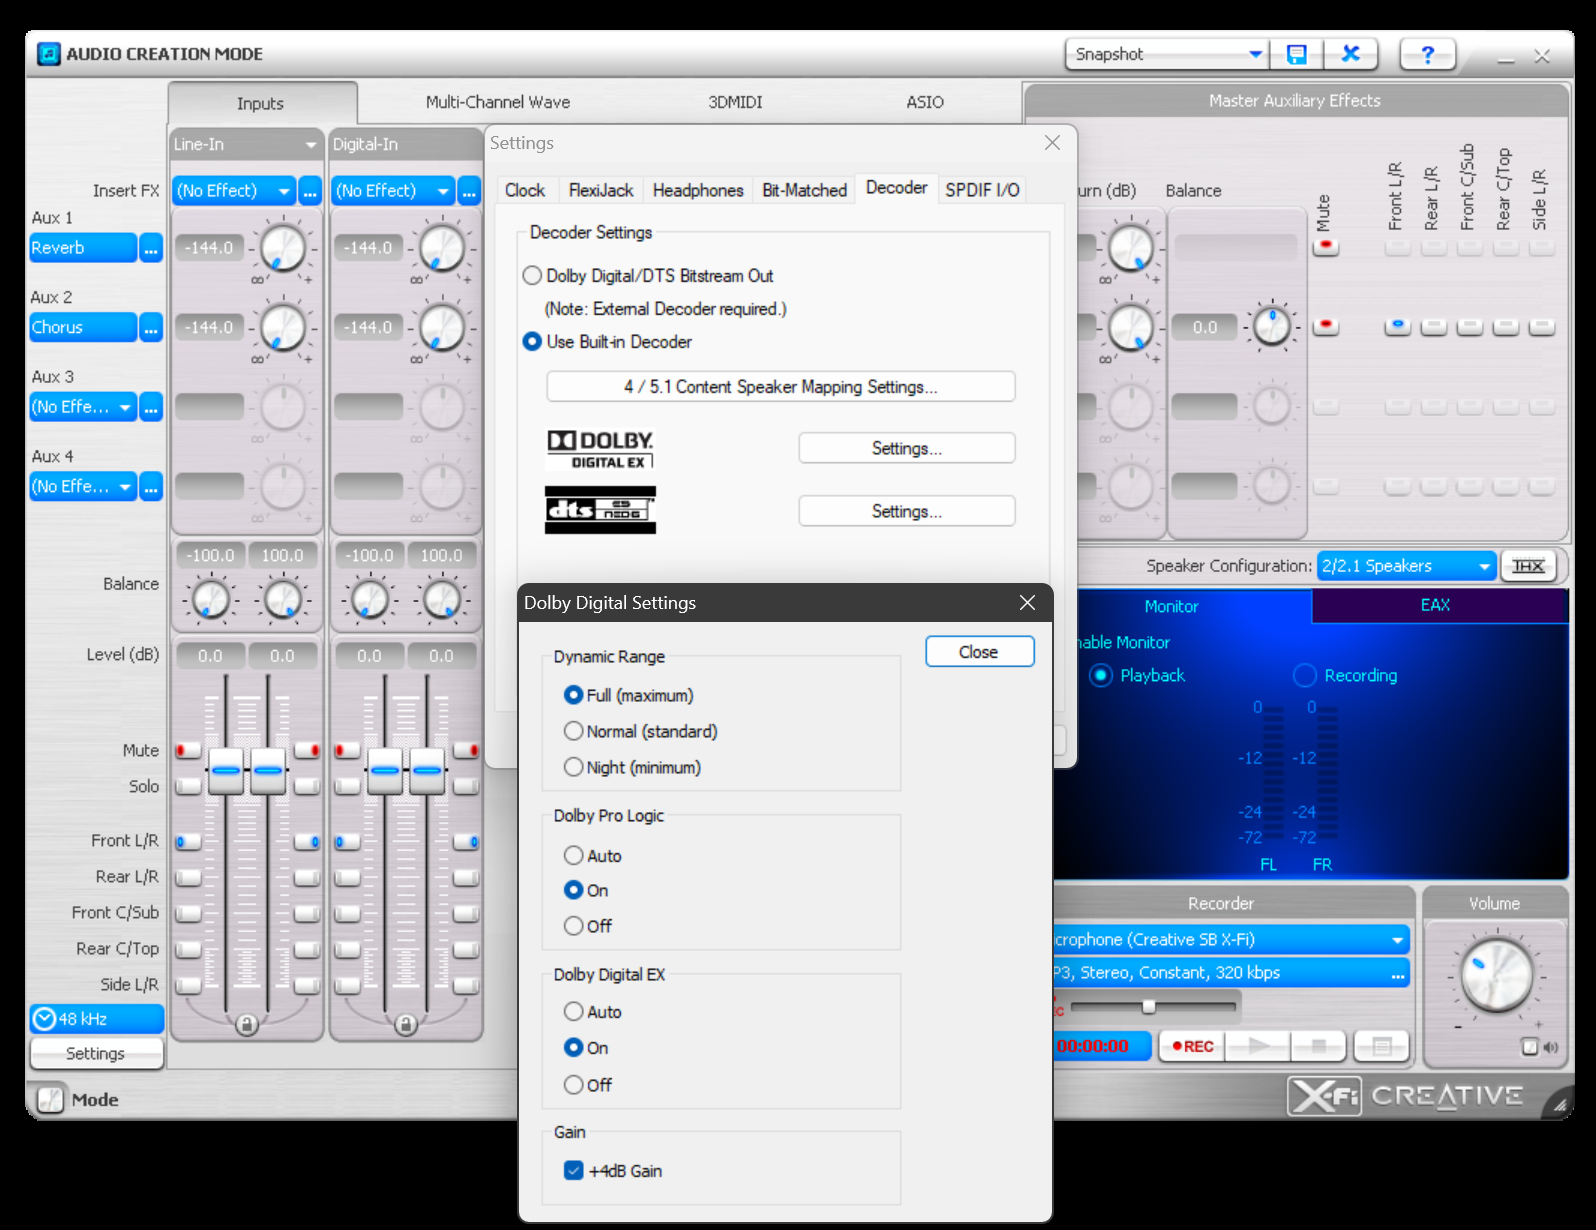Toggle Line-In left Rear L/R routing

[x=187, y=878]
